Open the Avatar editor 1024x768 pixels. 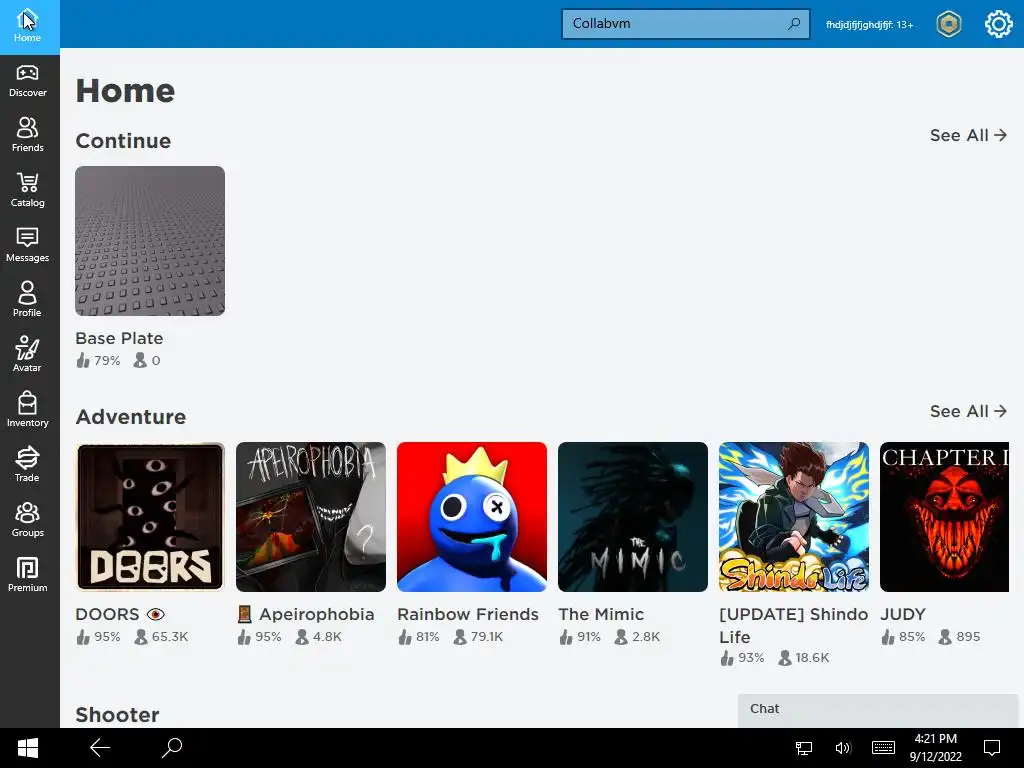pyautogui.click(x=27, y=355)
